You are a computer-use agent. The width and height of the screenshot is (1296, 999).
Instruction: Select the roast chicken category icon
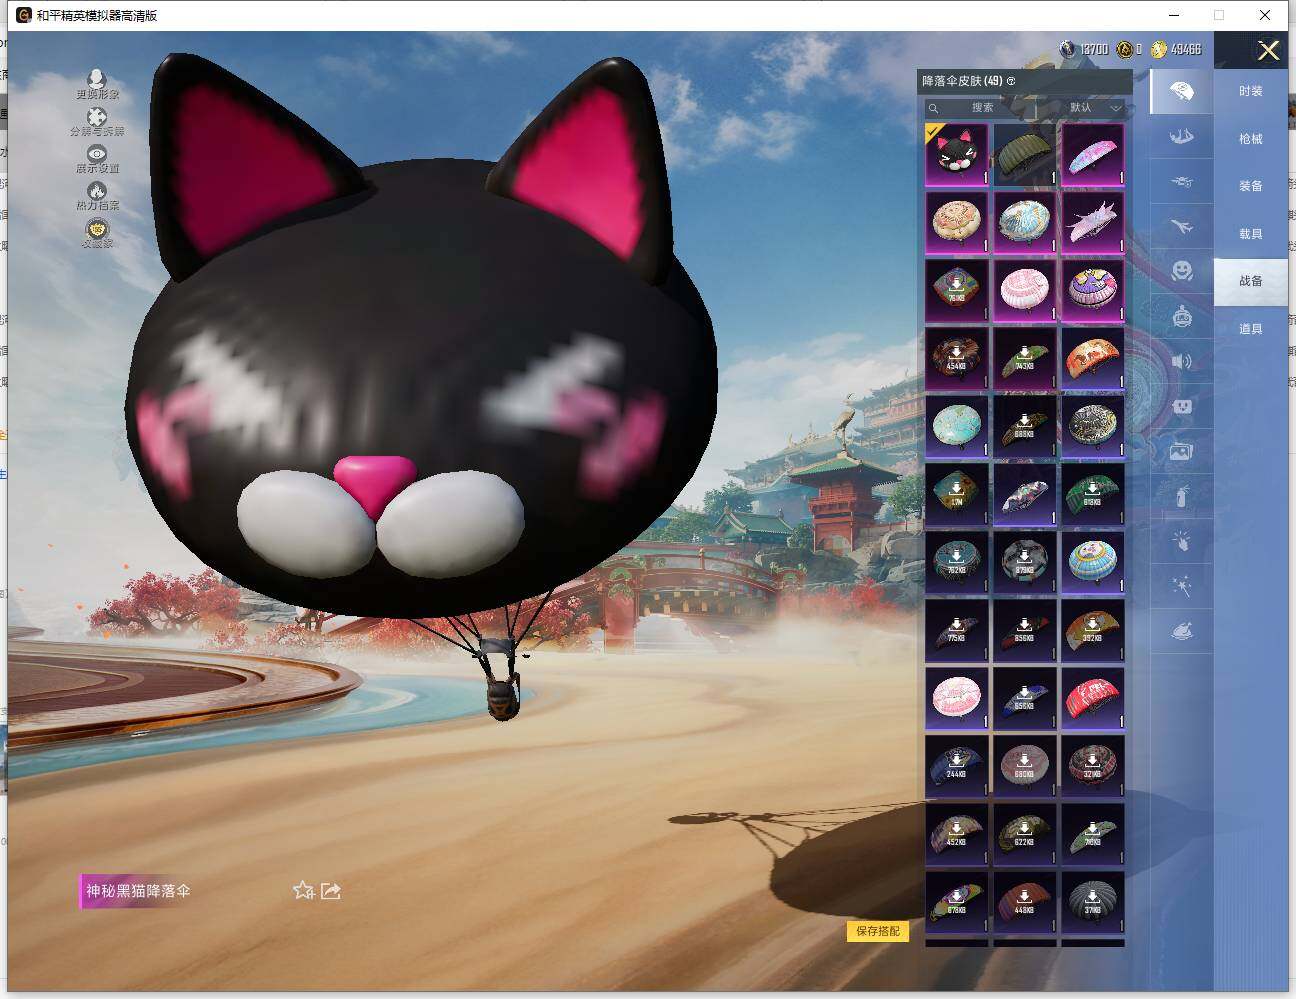click(x=1181, y=632)
